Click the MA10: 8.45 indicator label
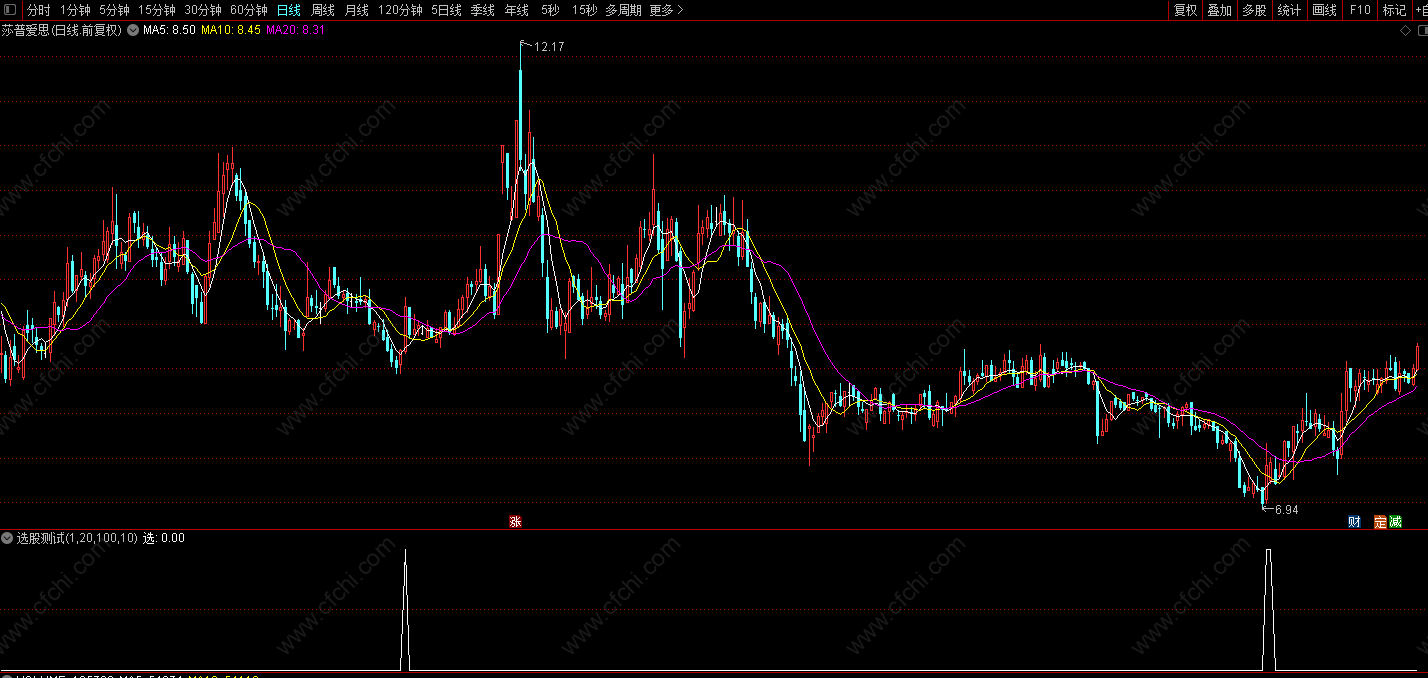This screenshot has height=678, width=1428. 231,30
